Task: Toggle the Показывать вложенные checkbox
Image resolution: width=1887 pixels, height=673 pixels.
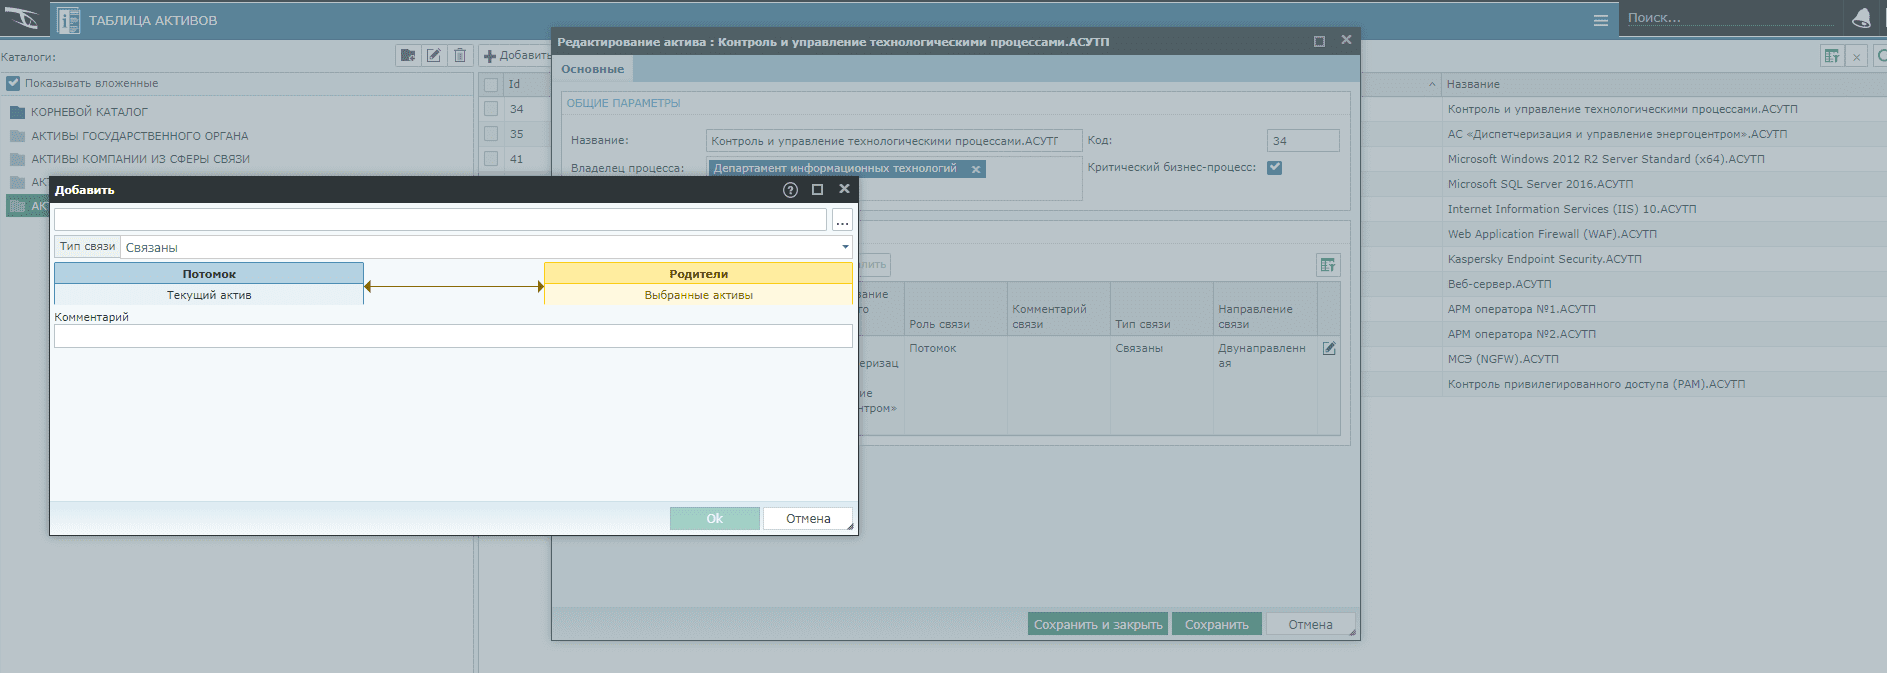Action: click(13, 84)
